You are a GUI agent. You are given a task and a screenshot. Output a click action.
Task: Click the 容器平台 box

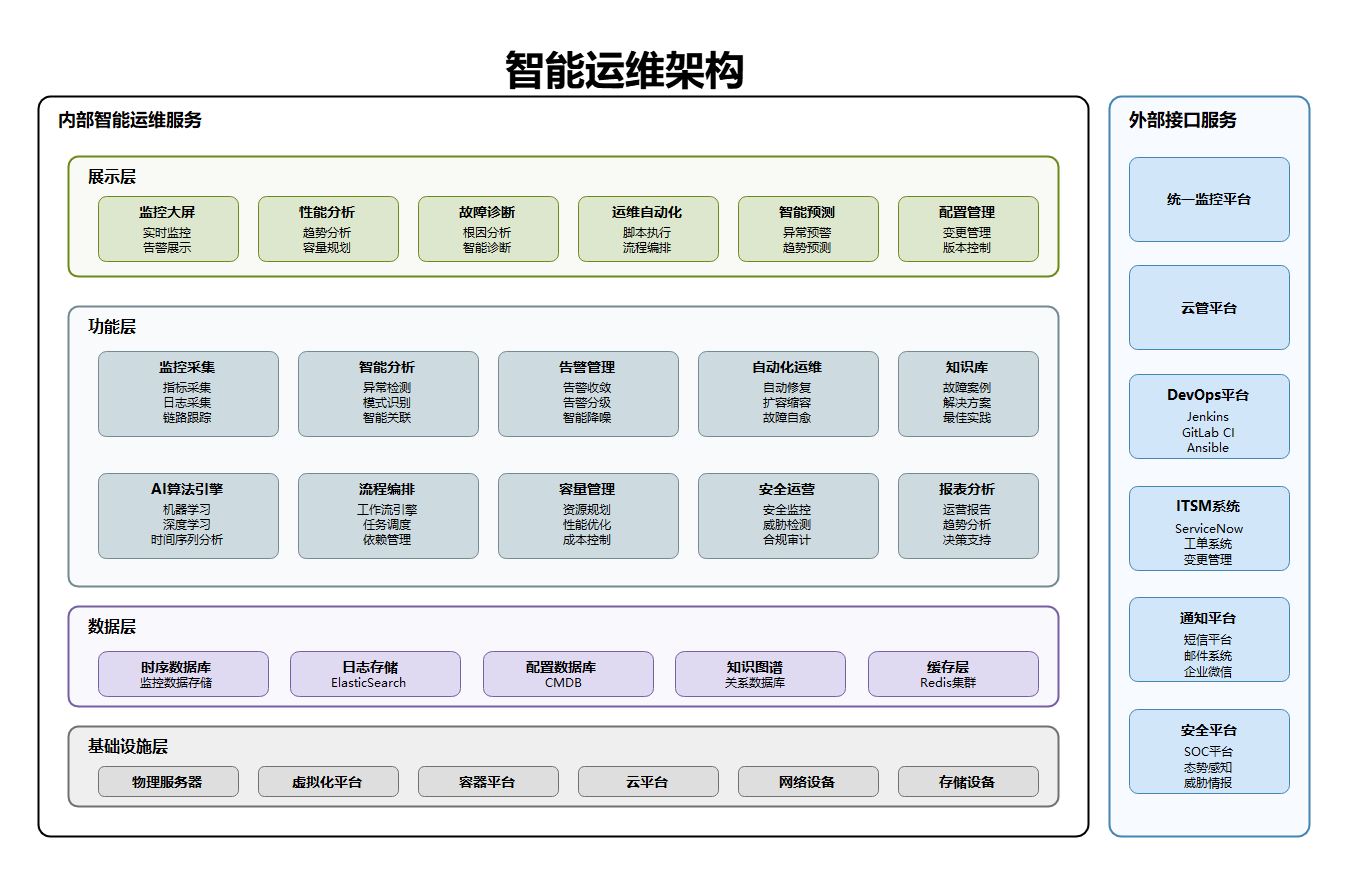click(488, 782)
